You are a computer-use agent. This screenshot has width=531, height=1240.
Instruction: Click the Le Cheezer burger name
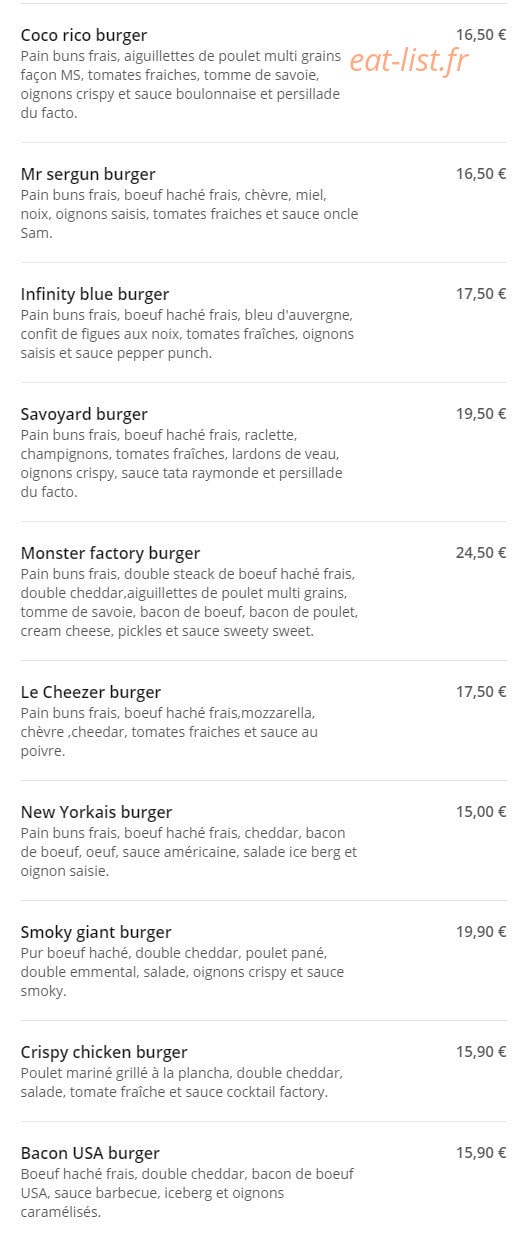91,692
